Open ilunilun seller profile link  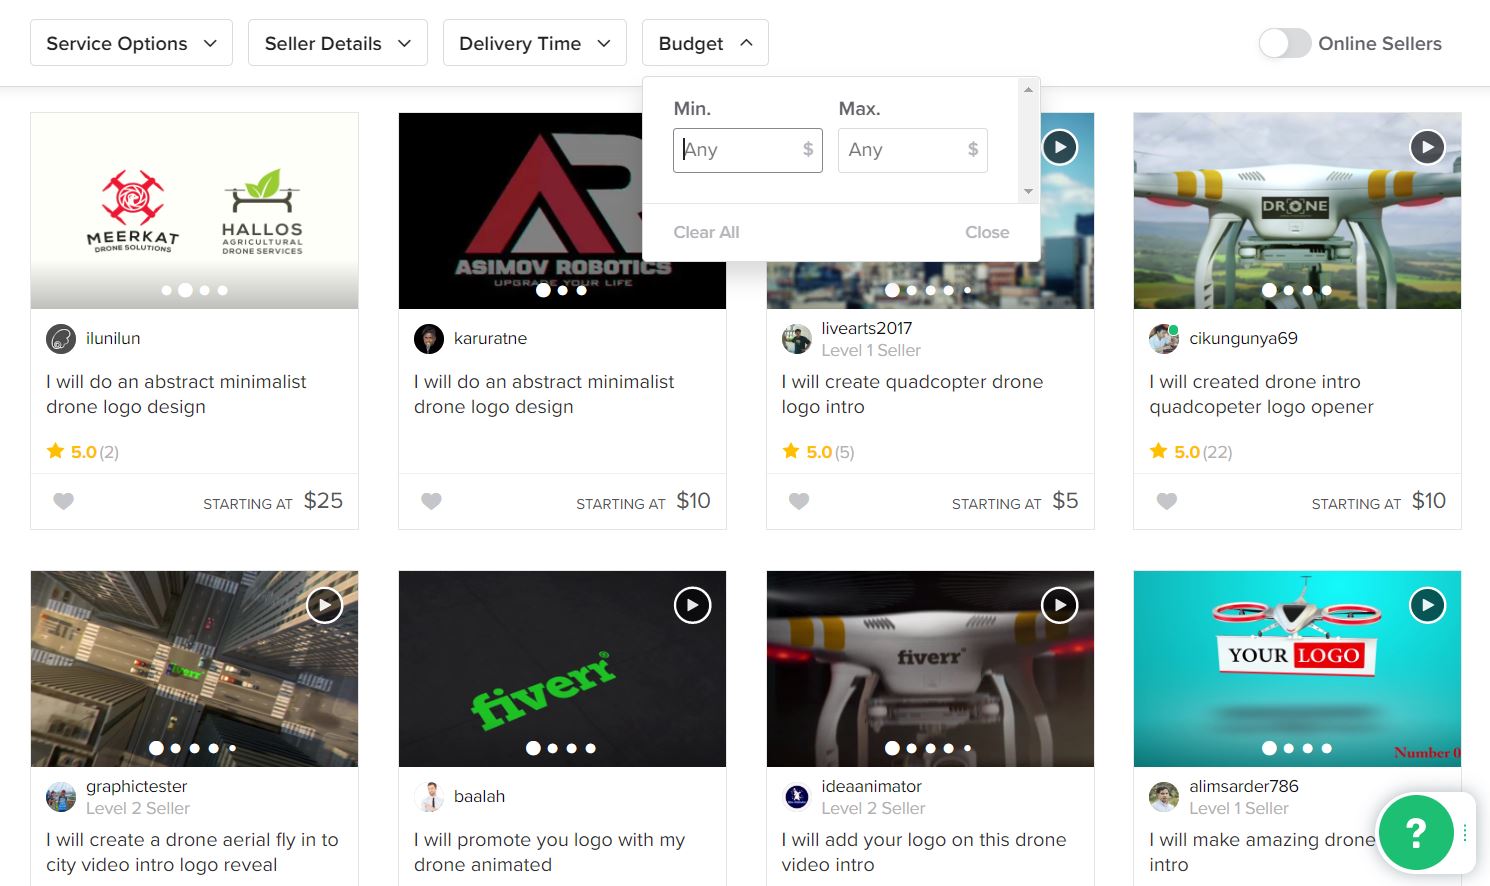pyautogui.click(x=113, y=339)
